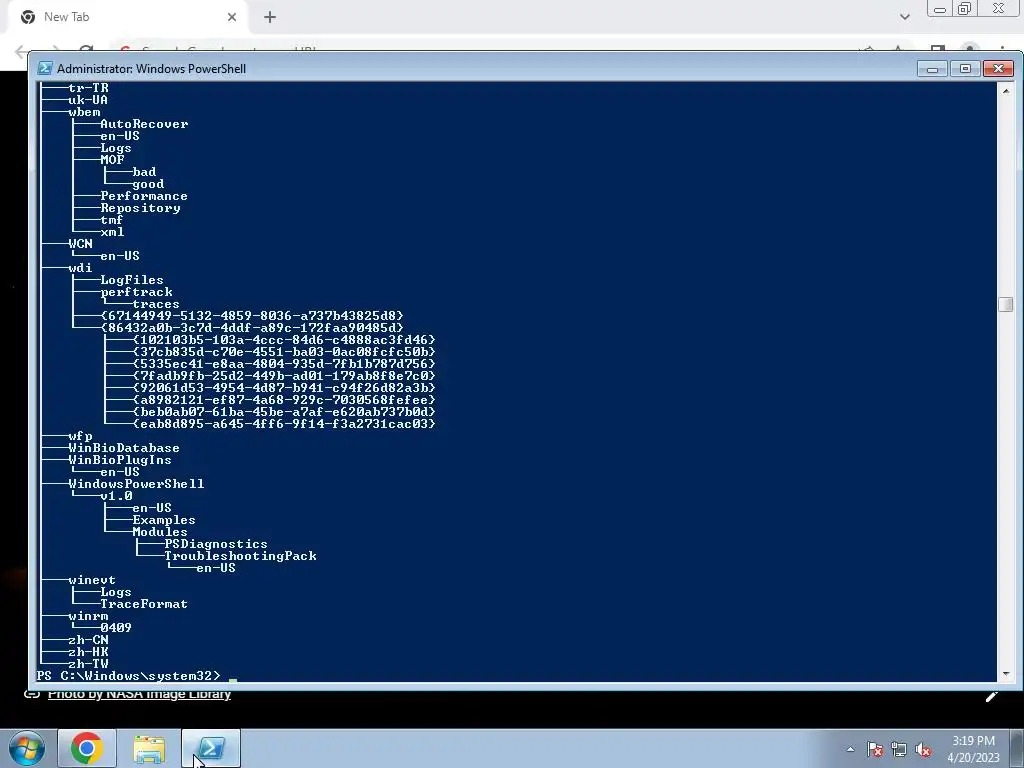Viewport: 1024px width, 768px height.
Task: Click the TroubleshootingPack entry
Action: [x=240, y=556]
